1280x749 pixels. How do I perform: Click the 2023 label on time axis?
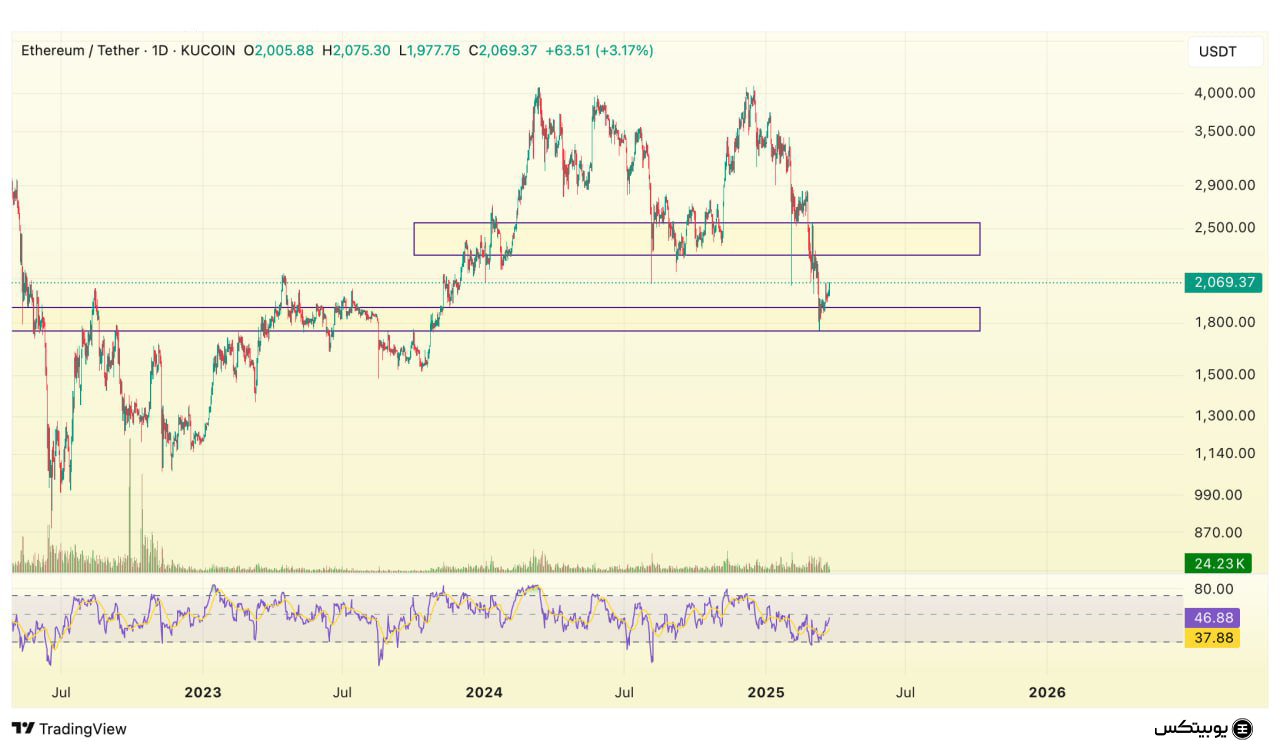[x=203, y=692]
